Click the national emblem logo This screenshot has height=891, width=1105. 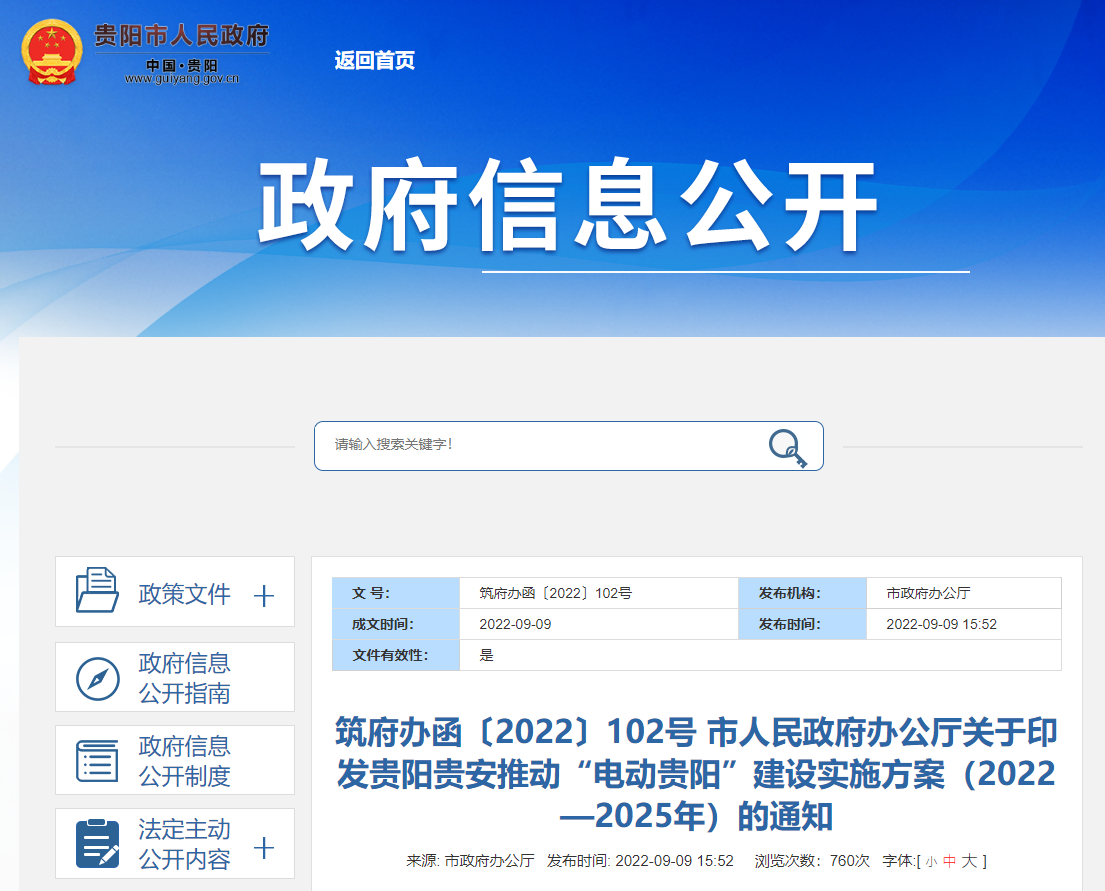51,52
